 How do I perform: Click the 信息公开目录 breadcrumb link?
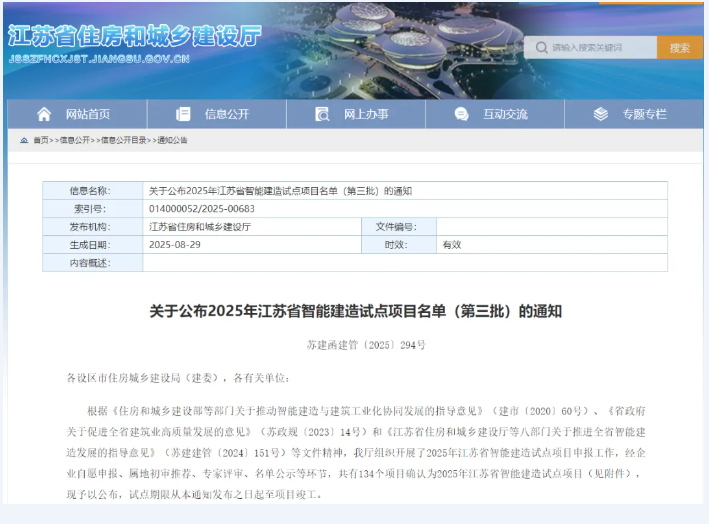coord(123,141)
